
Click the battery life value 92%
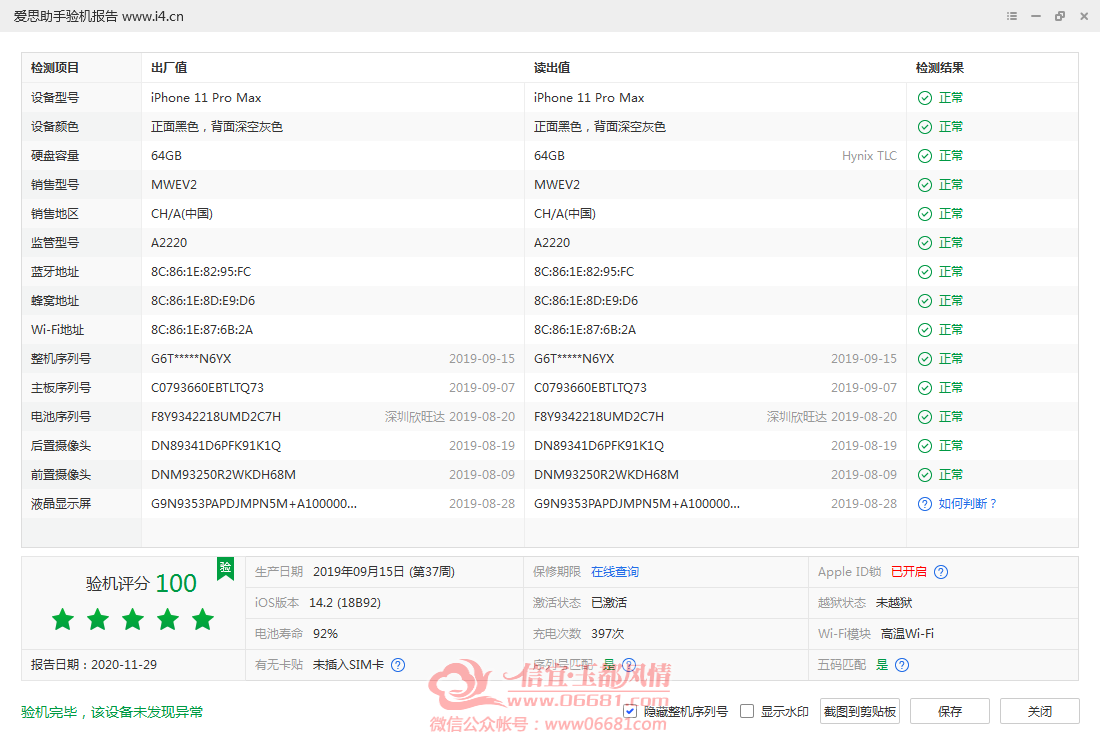(x=326, y=634)
